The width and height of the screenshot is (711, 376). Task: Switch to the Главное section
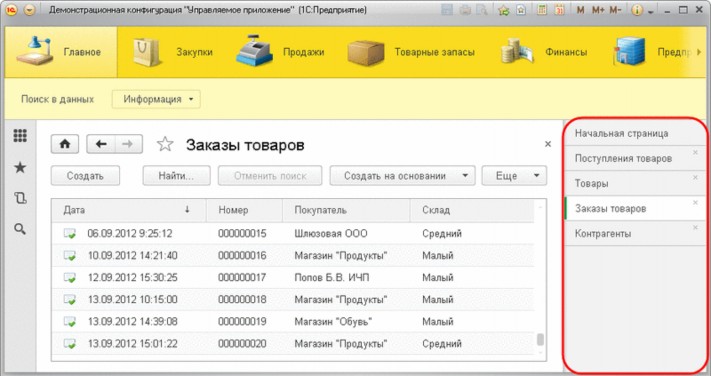coord(61,52)
